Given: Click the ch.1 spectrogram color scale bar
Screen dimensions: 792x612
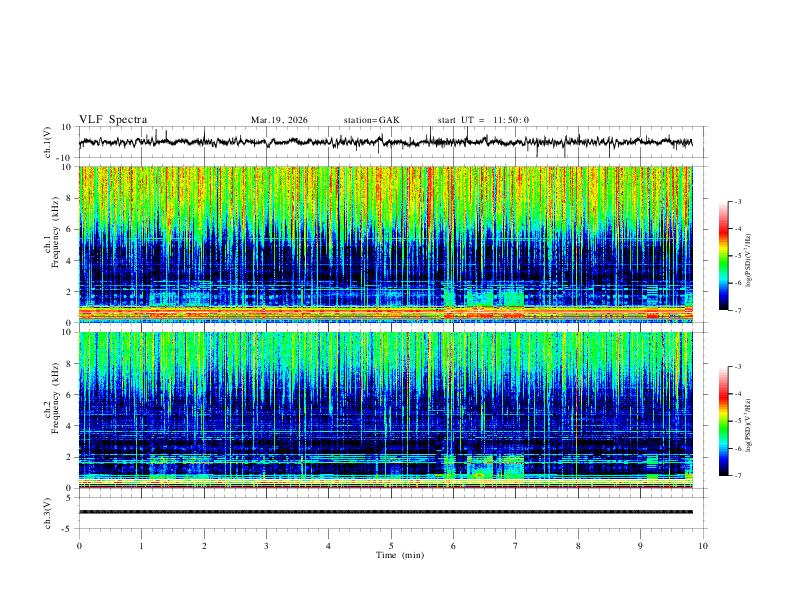Looking at the screenshot, I should click(x=723, y=256).
